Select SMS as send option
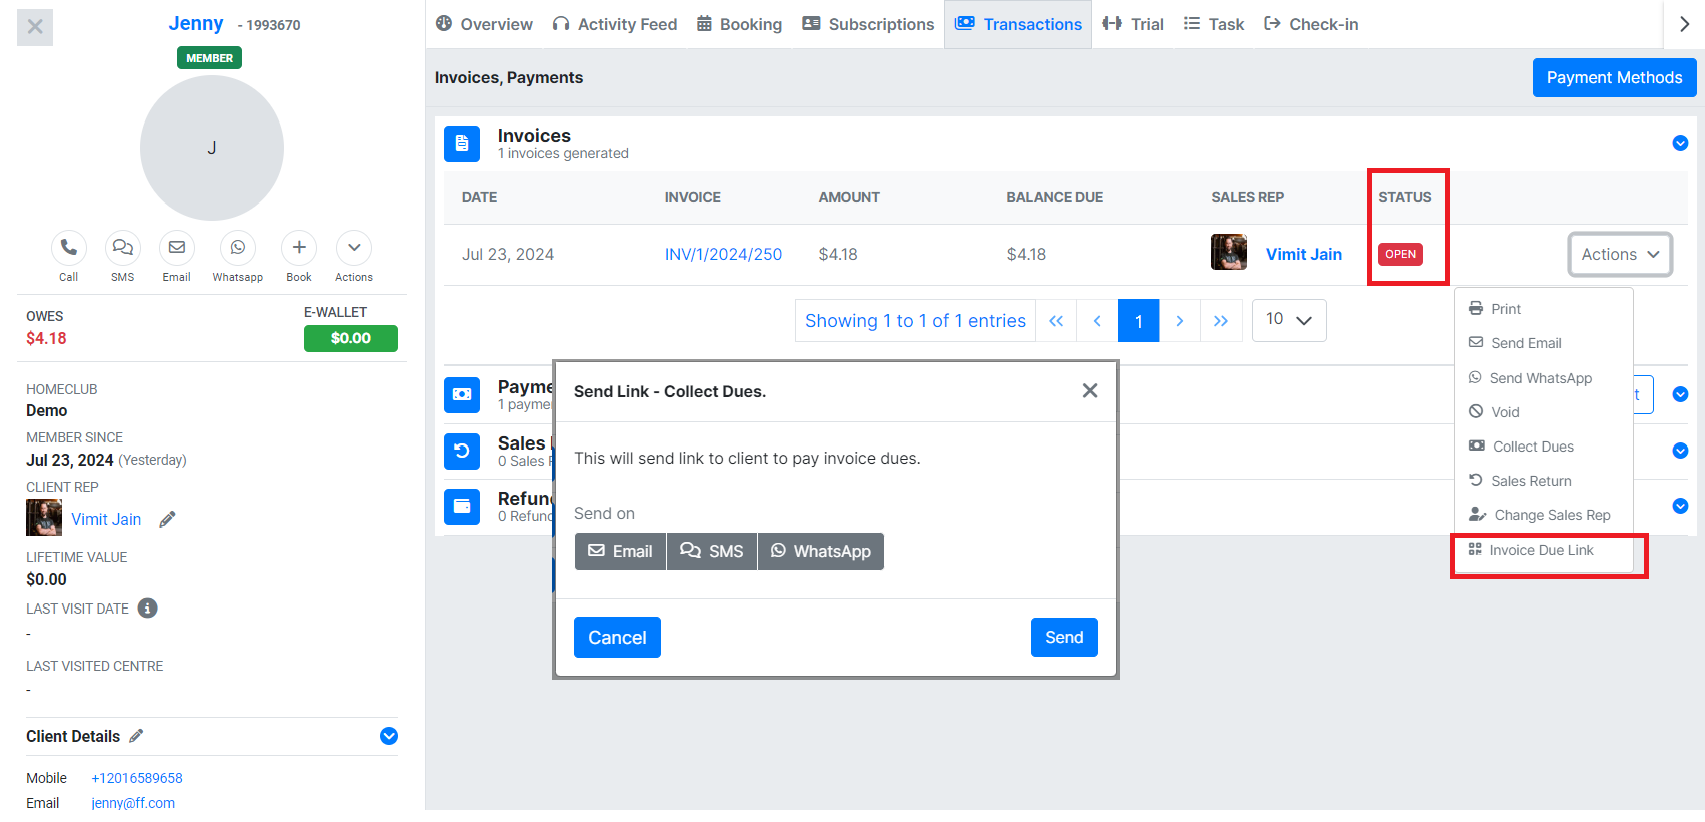This screenshot has width=1705, height=822. pyautogui.click(x=712, y=551)
